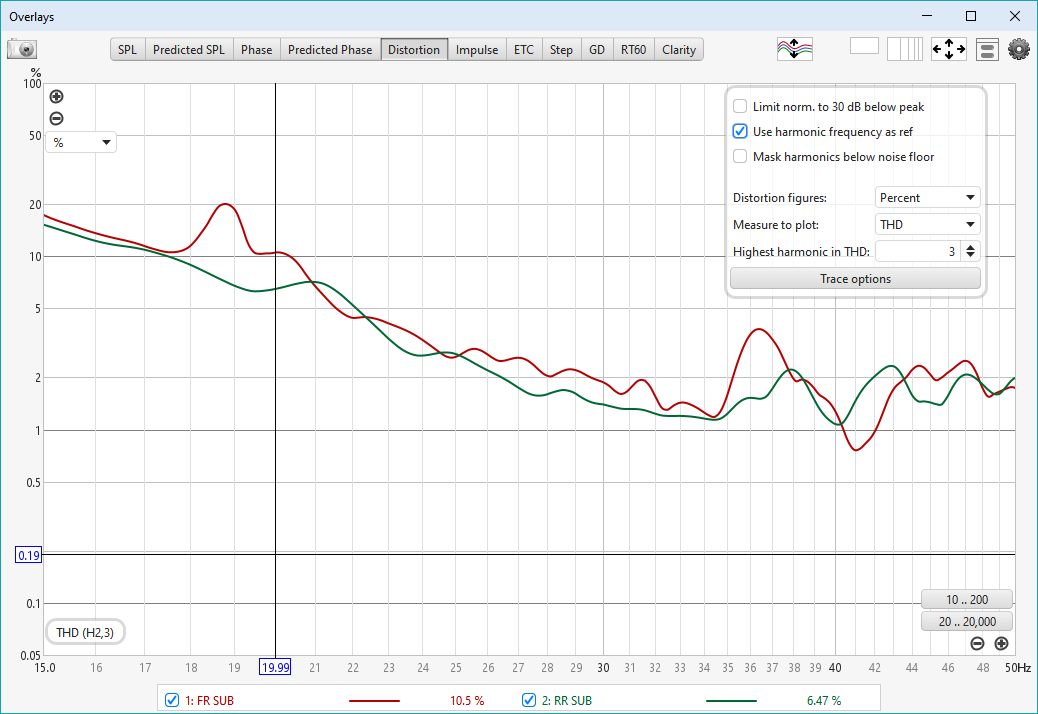Switch to the GD tab
The height and width of the screenshot is (714, 1038).
coord(596,50)
